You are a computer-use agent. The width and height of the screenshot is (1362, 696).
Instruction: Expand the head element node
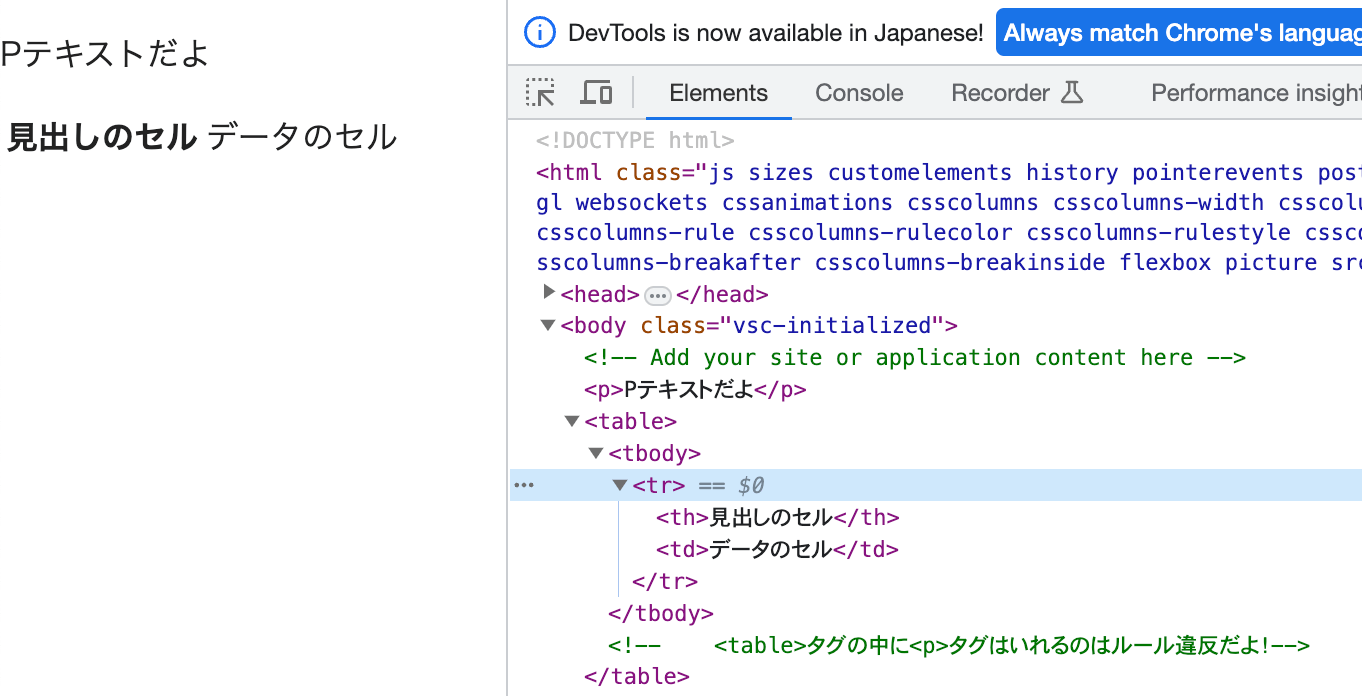tap(548, 292)
